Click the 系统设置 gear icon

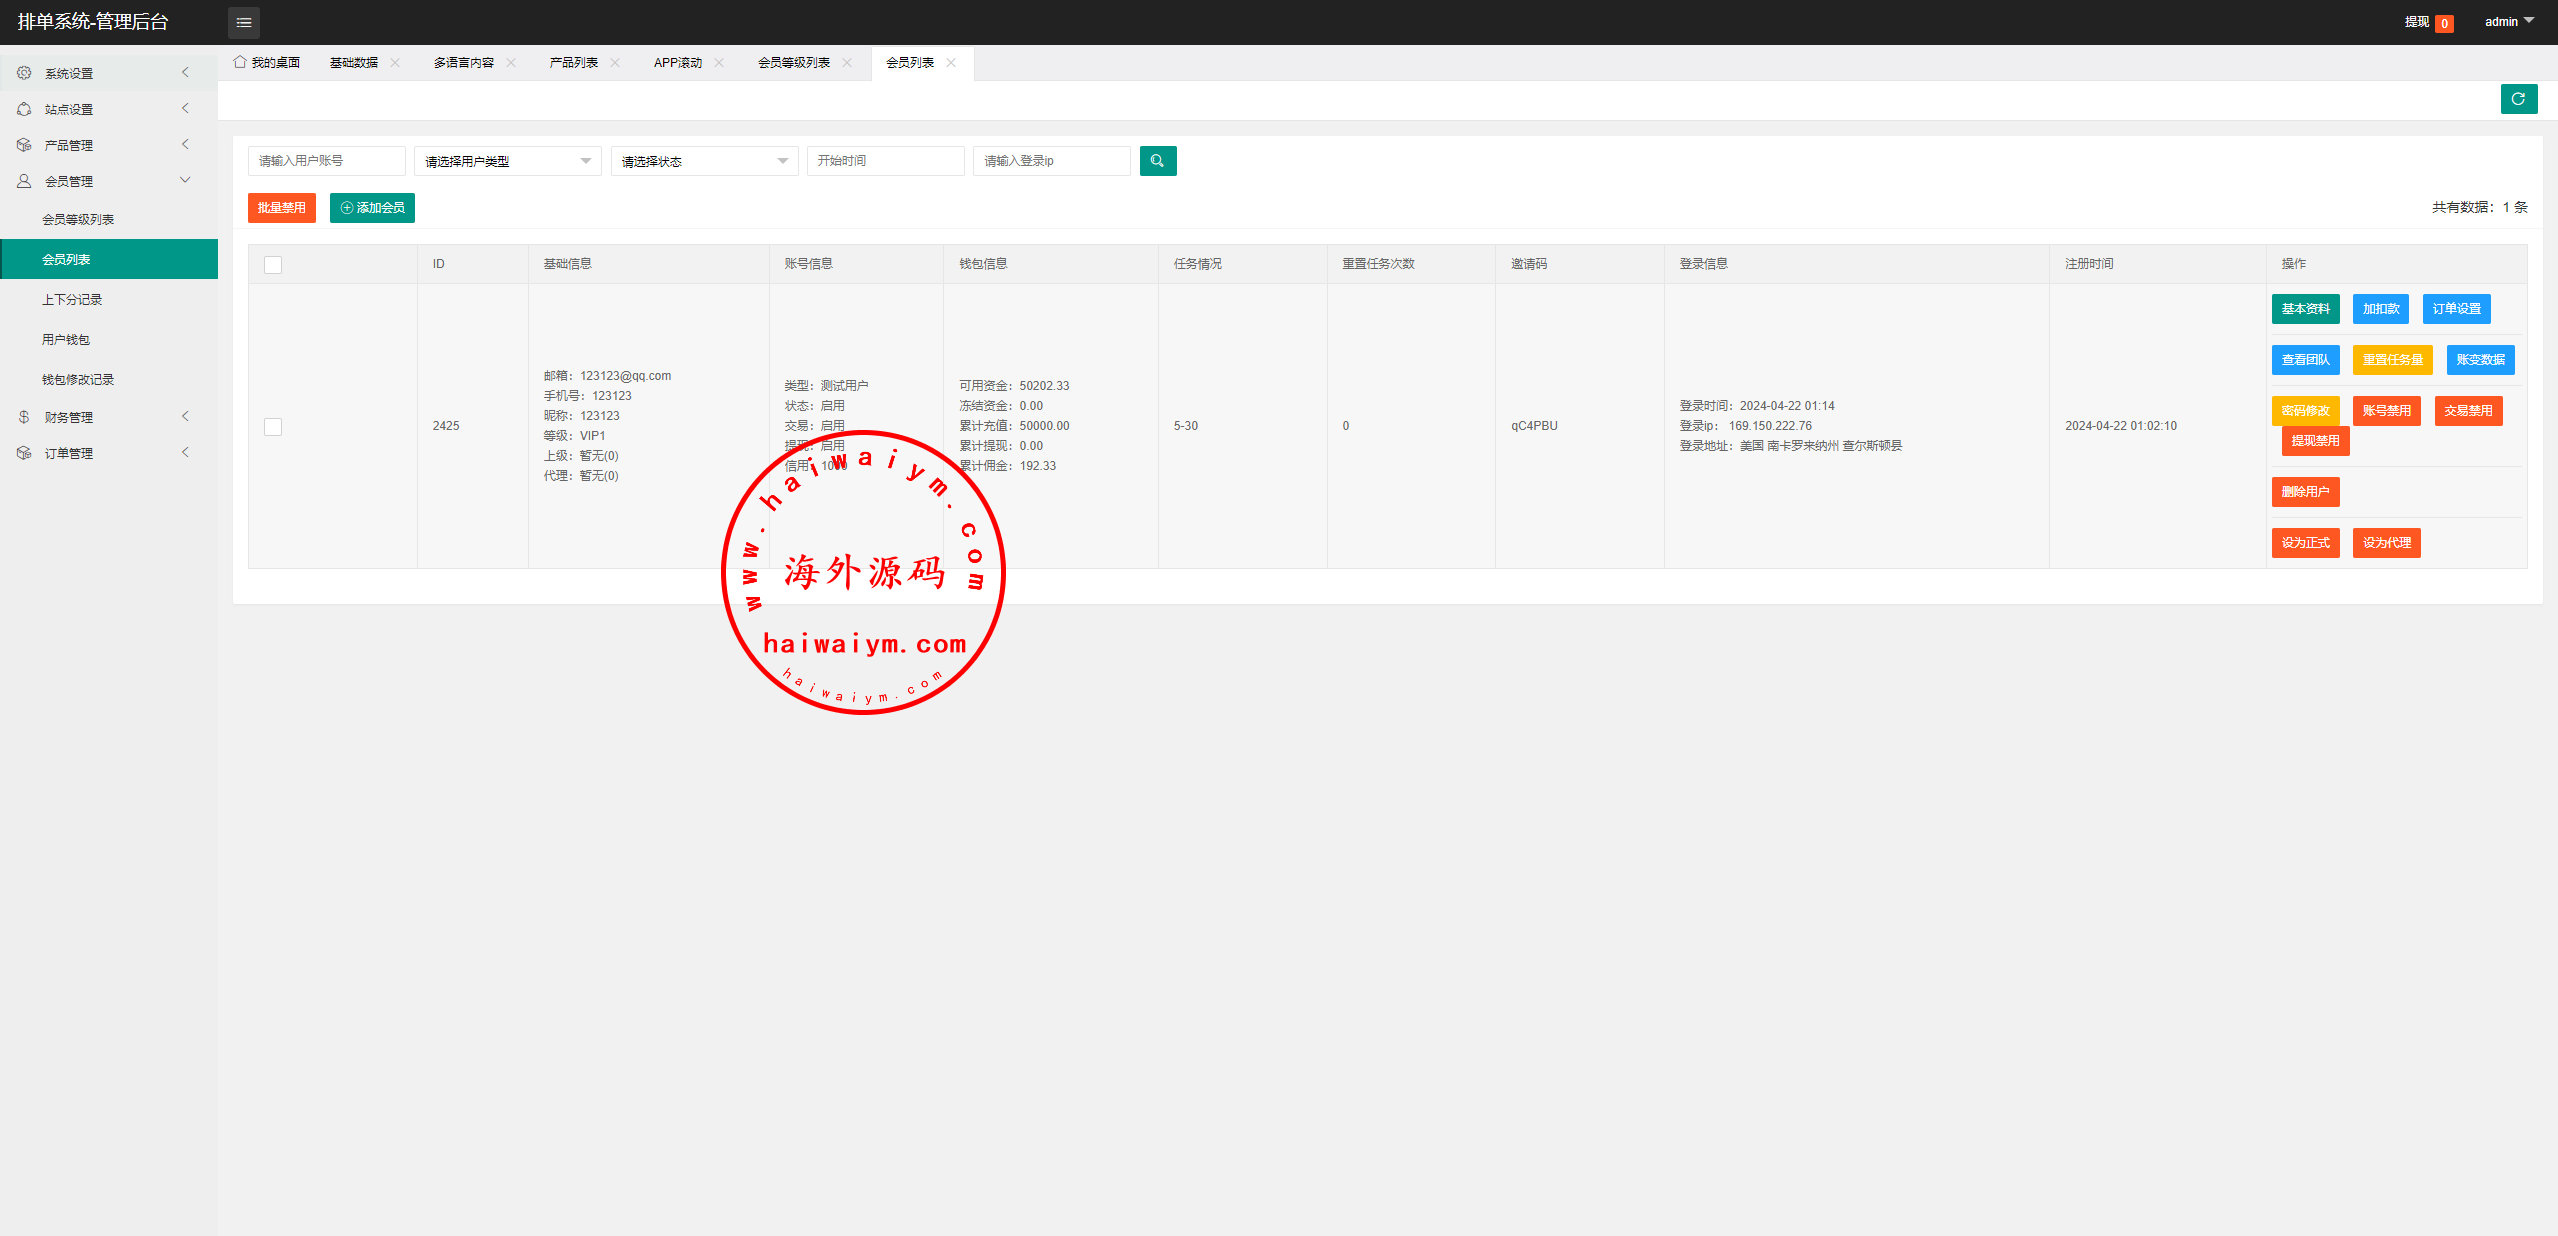pos(24,73)
